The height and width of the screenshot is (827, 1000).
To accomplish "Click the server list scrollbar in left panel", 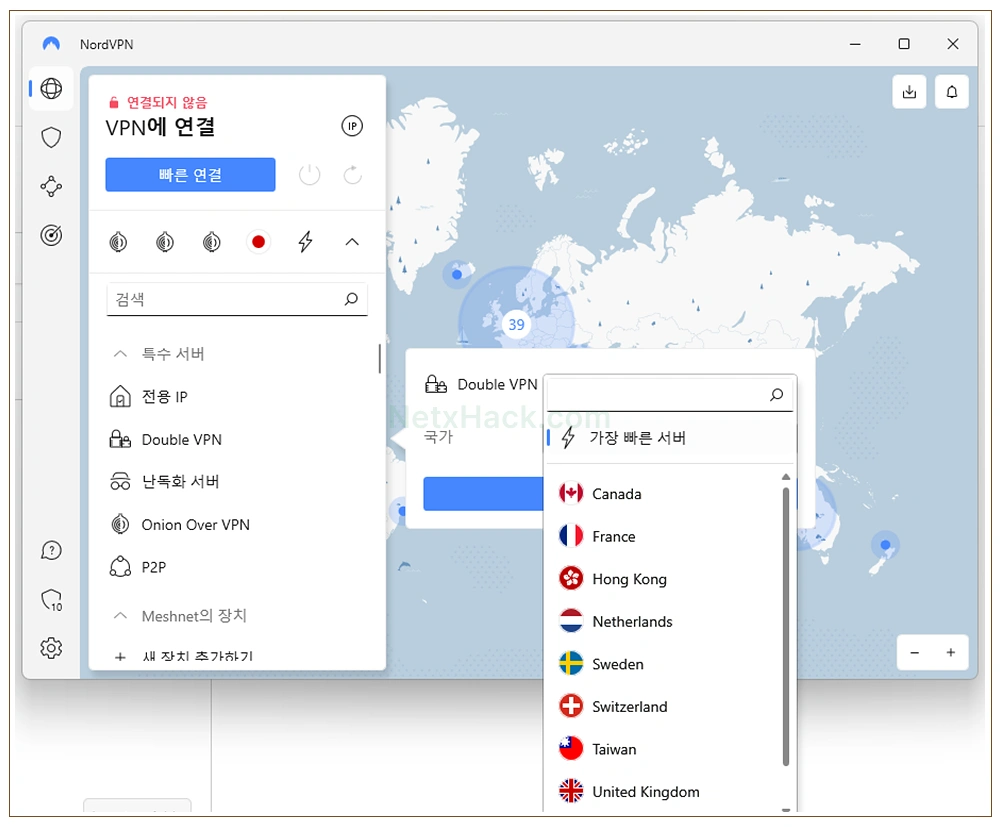I will (379, 358).
